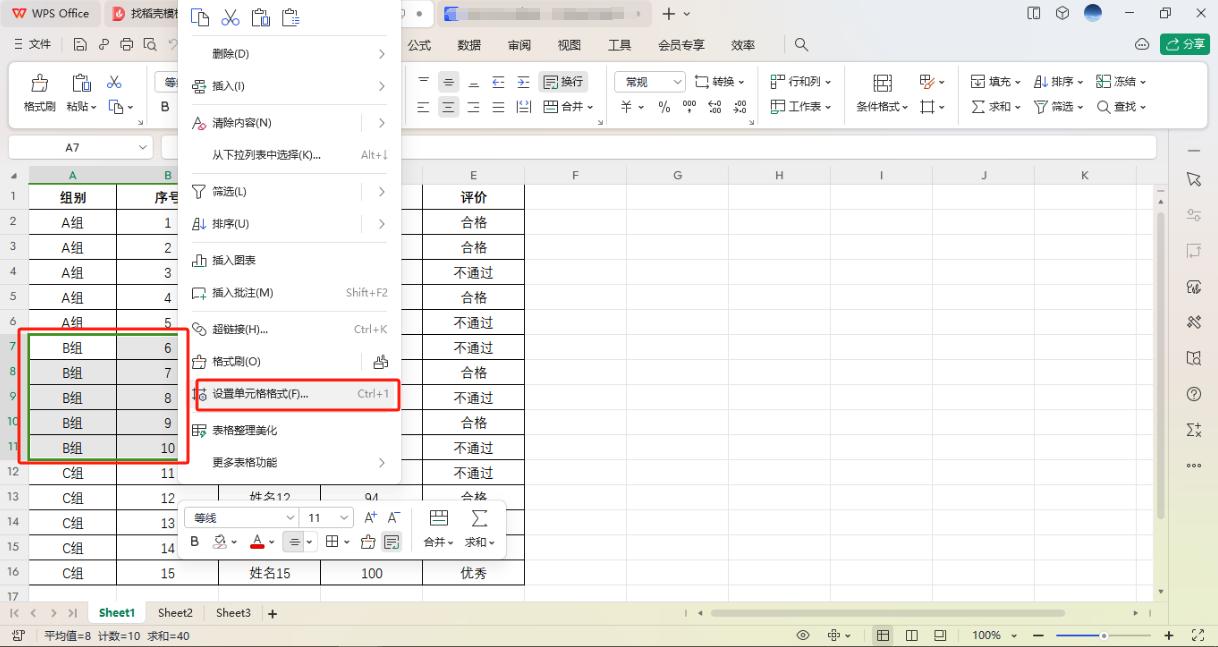Image resolution: width=1218 pixels, height=647 pixels.
Task: Click the green Share (分享) button
Action: pyautogui.click(x=1184, y=45)
